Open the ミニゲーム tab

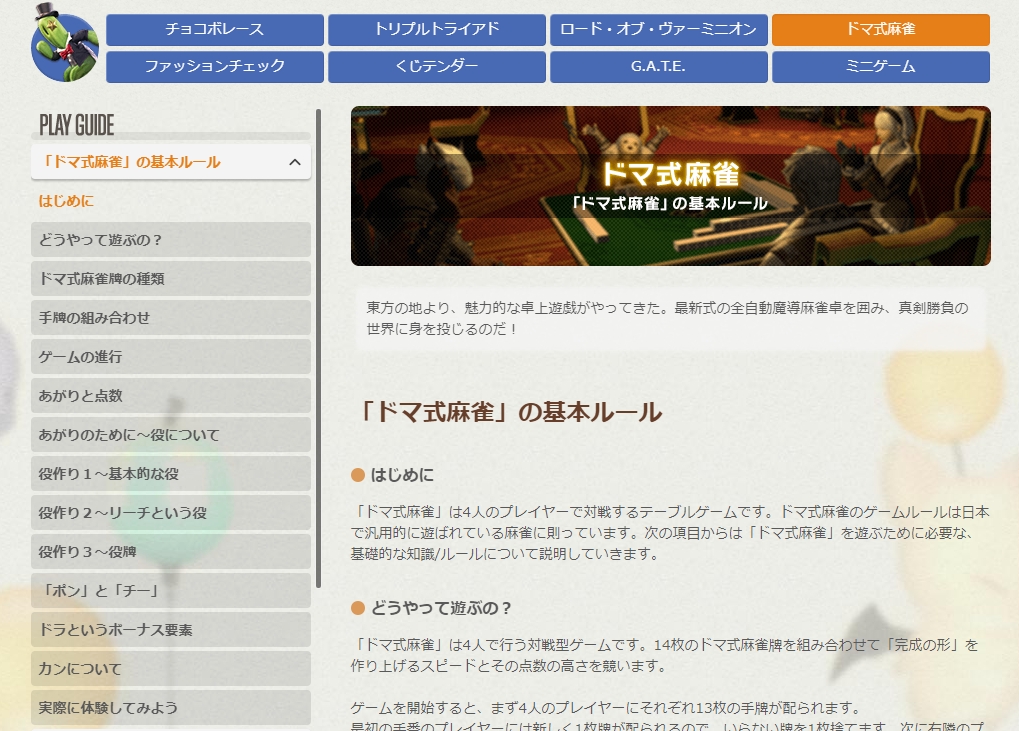(x=881, y=67)
